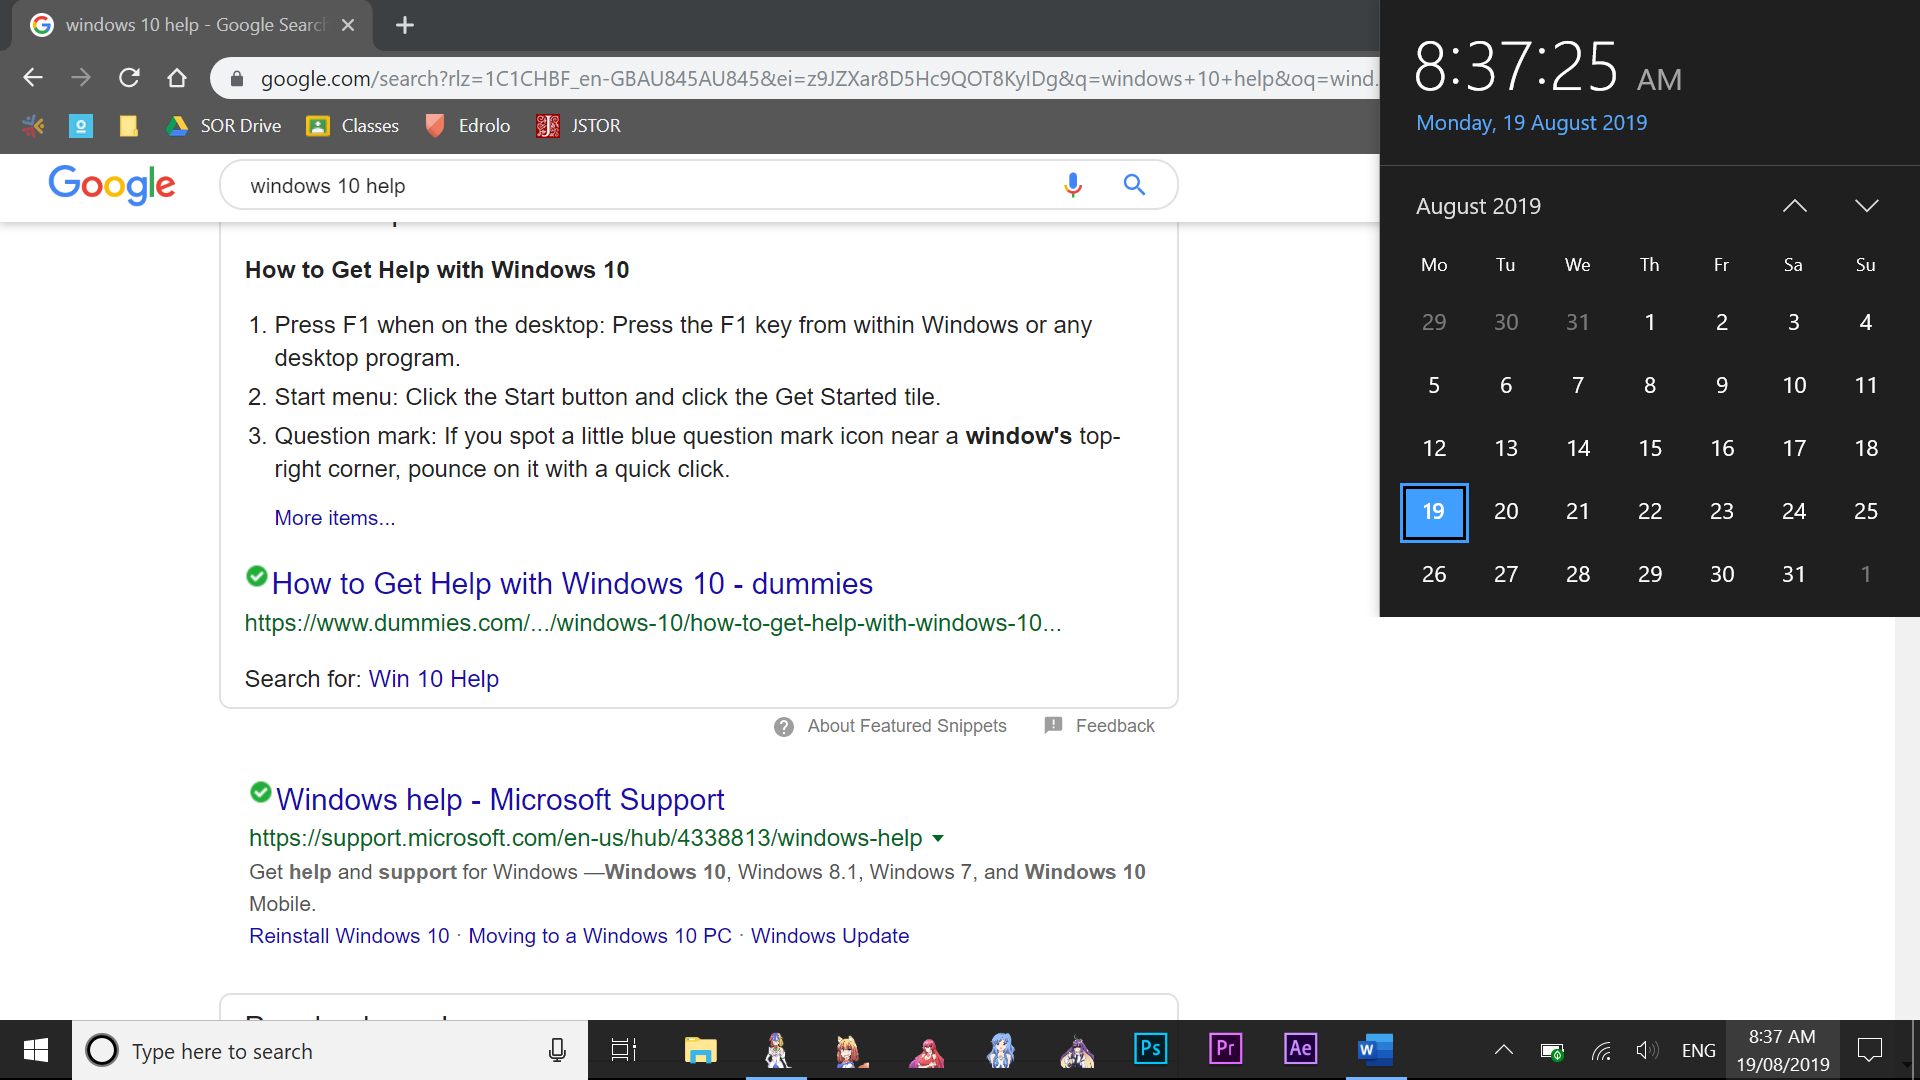1920x1080 pixels.
Task: Reload the Google search page
Action: [129, 78]
